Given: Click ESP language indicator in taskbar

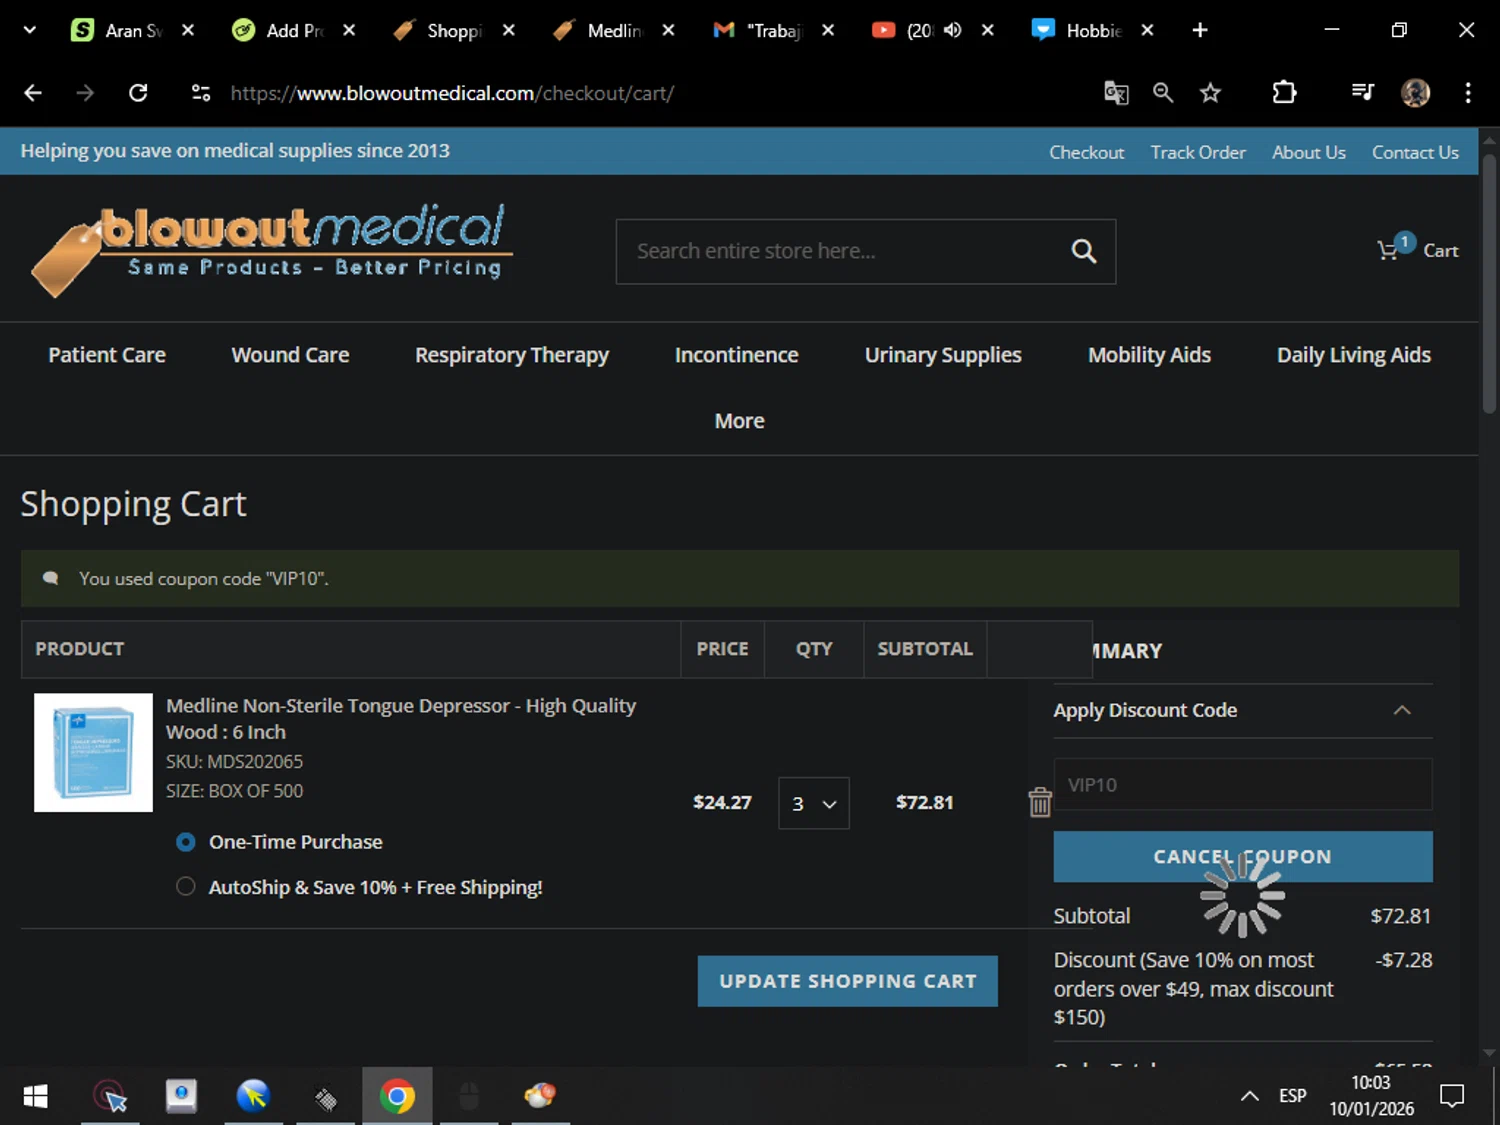Looking at the screenshot, I should coord(1293,1096).
